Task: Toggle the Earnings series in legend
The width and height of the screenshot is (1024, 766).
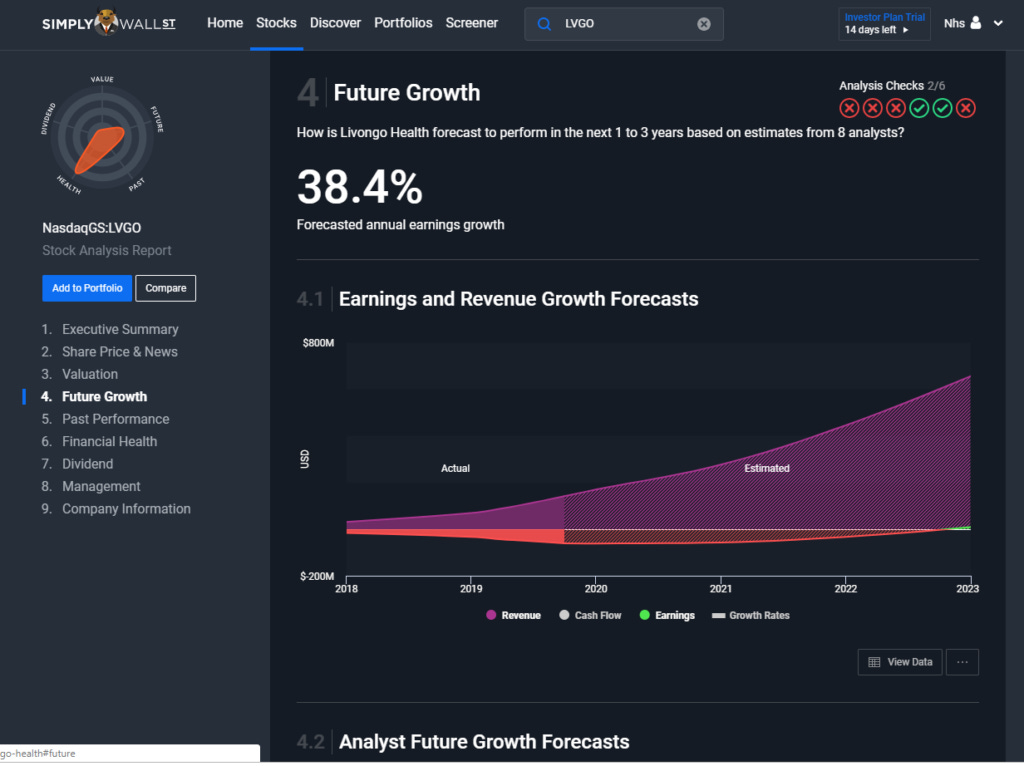Action: 667,615
